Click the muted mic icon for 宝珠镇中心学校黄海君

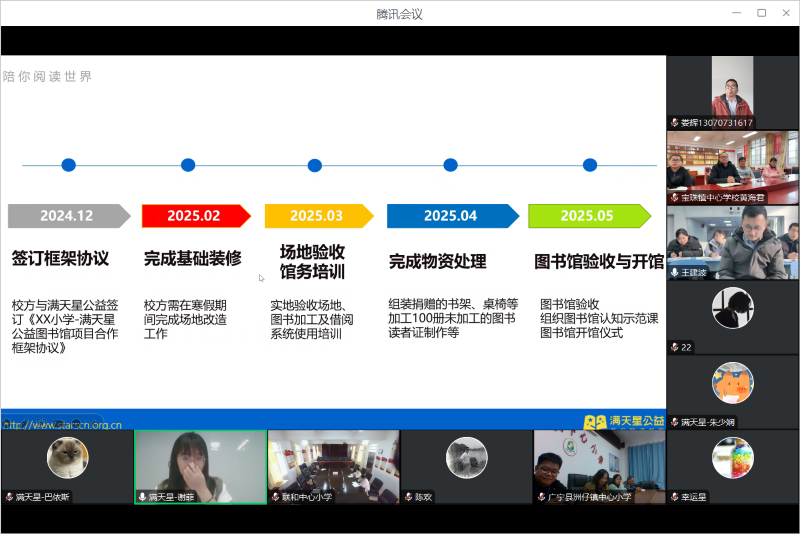pos(674,197)
